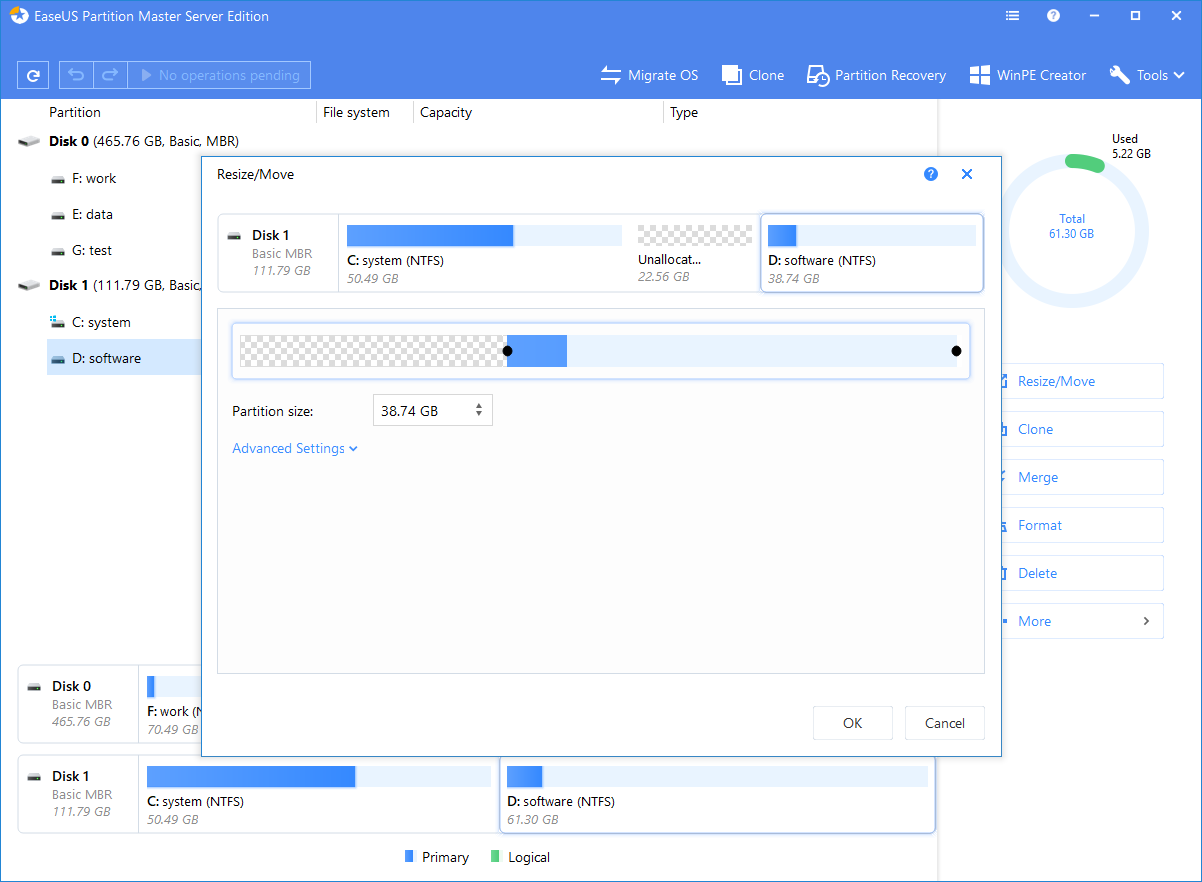Select the Clone icon in the toolbar

732,74
